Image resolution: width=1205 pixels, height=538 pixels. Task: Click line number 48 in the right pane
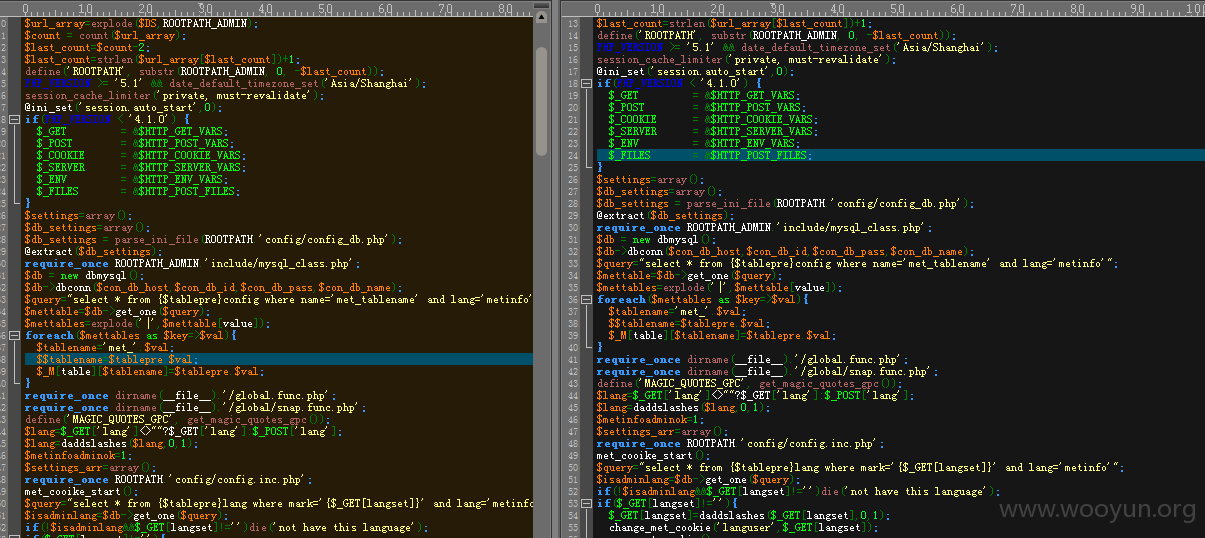(573, 443)
